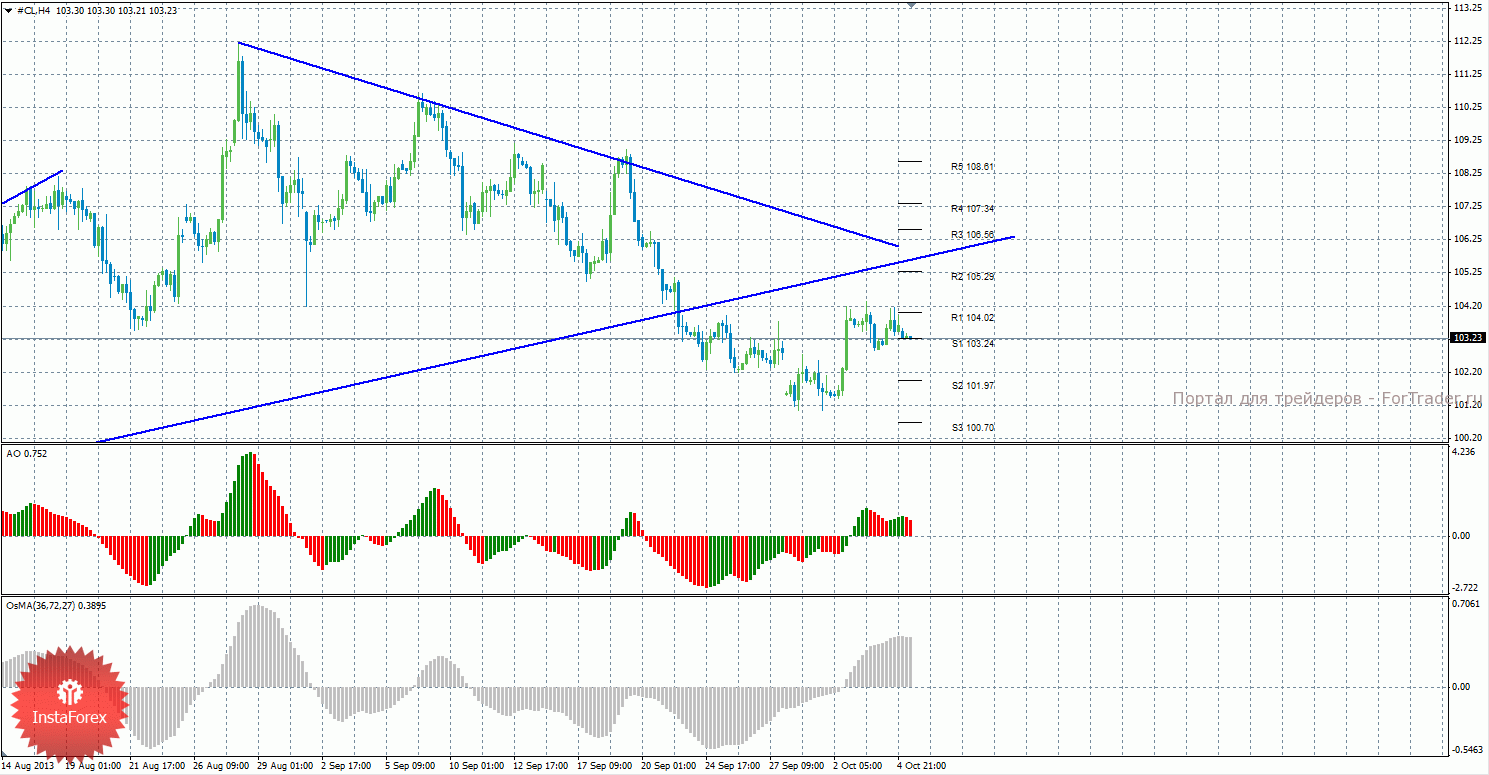Click the "R2 105.29" pivot label
The image size is (1489, 775).
coord(973,276)
